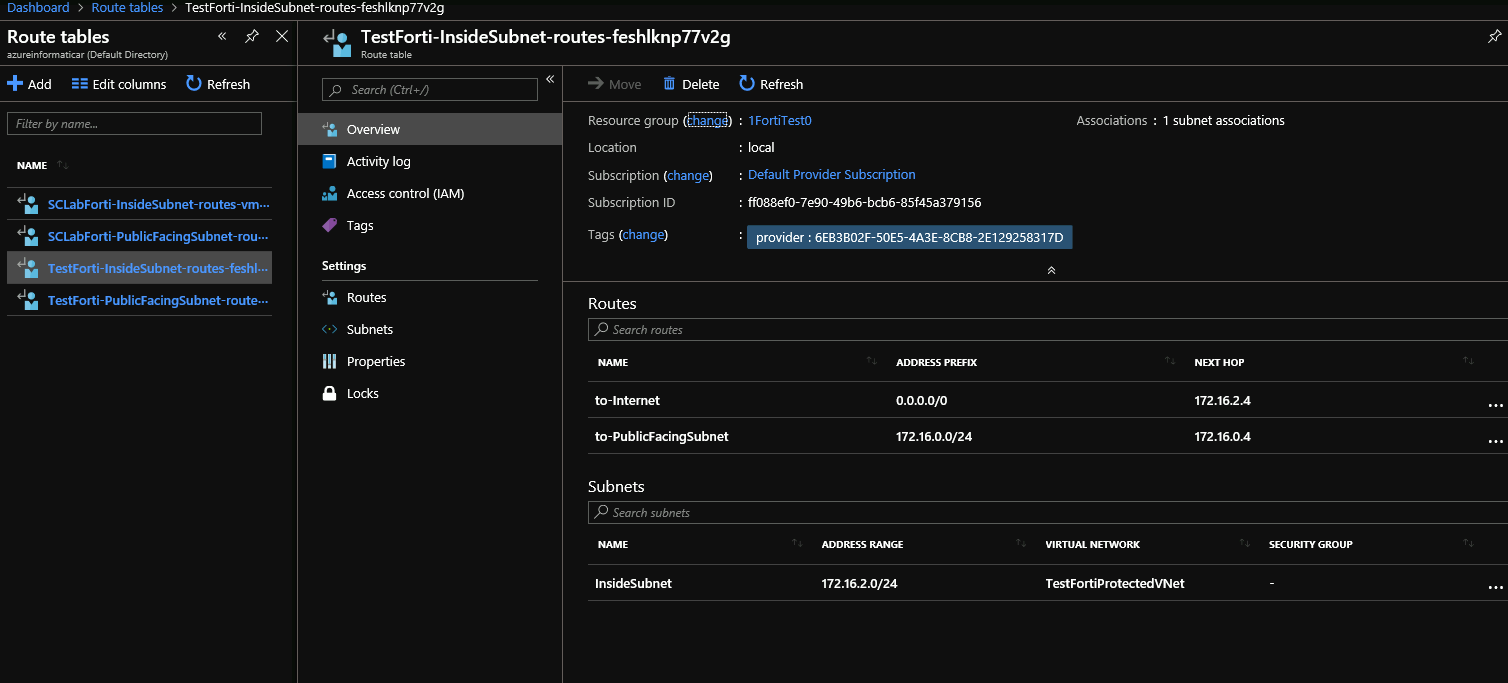Click the Add plus icon in Route tables
Screen dimensions: 1508x683
[x=15, y=84]
